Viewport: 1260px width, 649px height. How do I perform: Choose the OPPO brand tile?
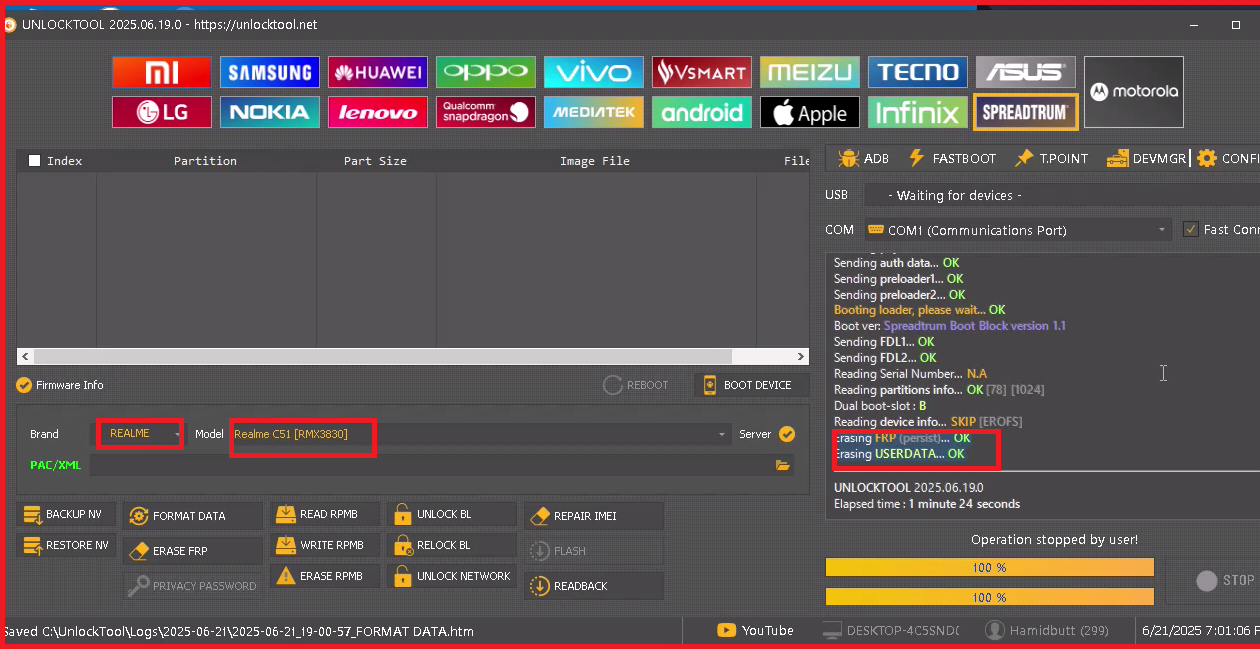point(485,72)
